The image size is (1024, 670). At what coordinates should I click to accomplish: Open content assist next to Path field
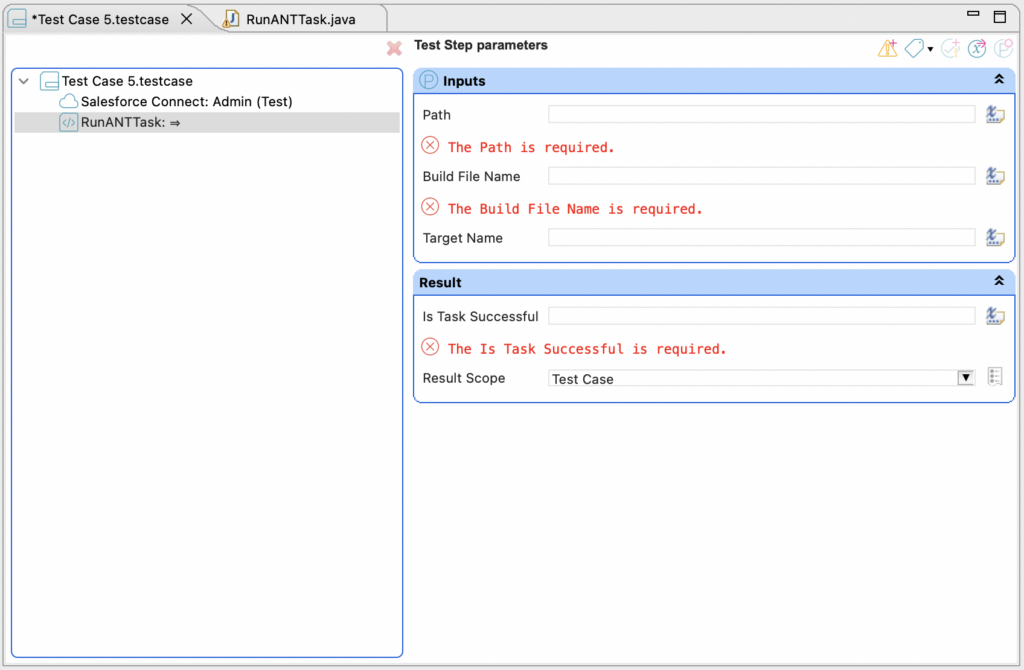(x=995, y=113)
